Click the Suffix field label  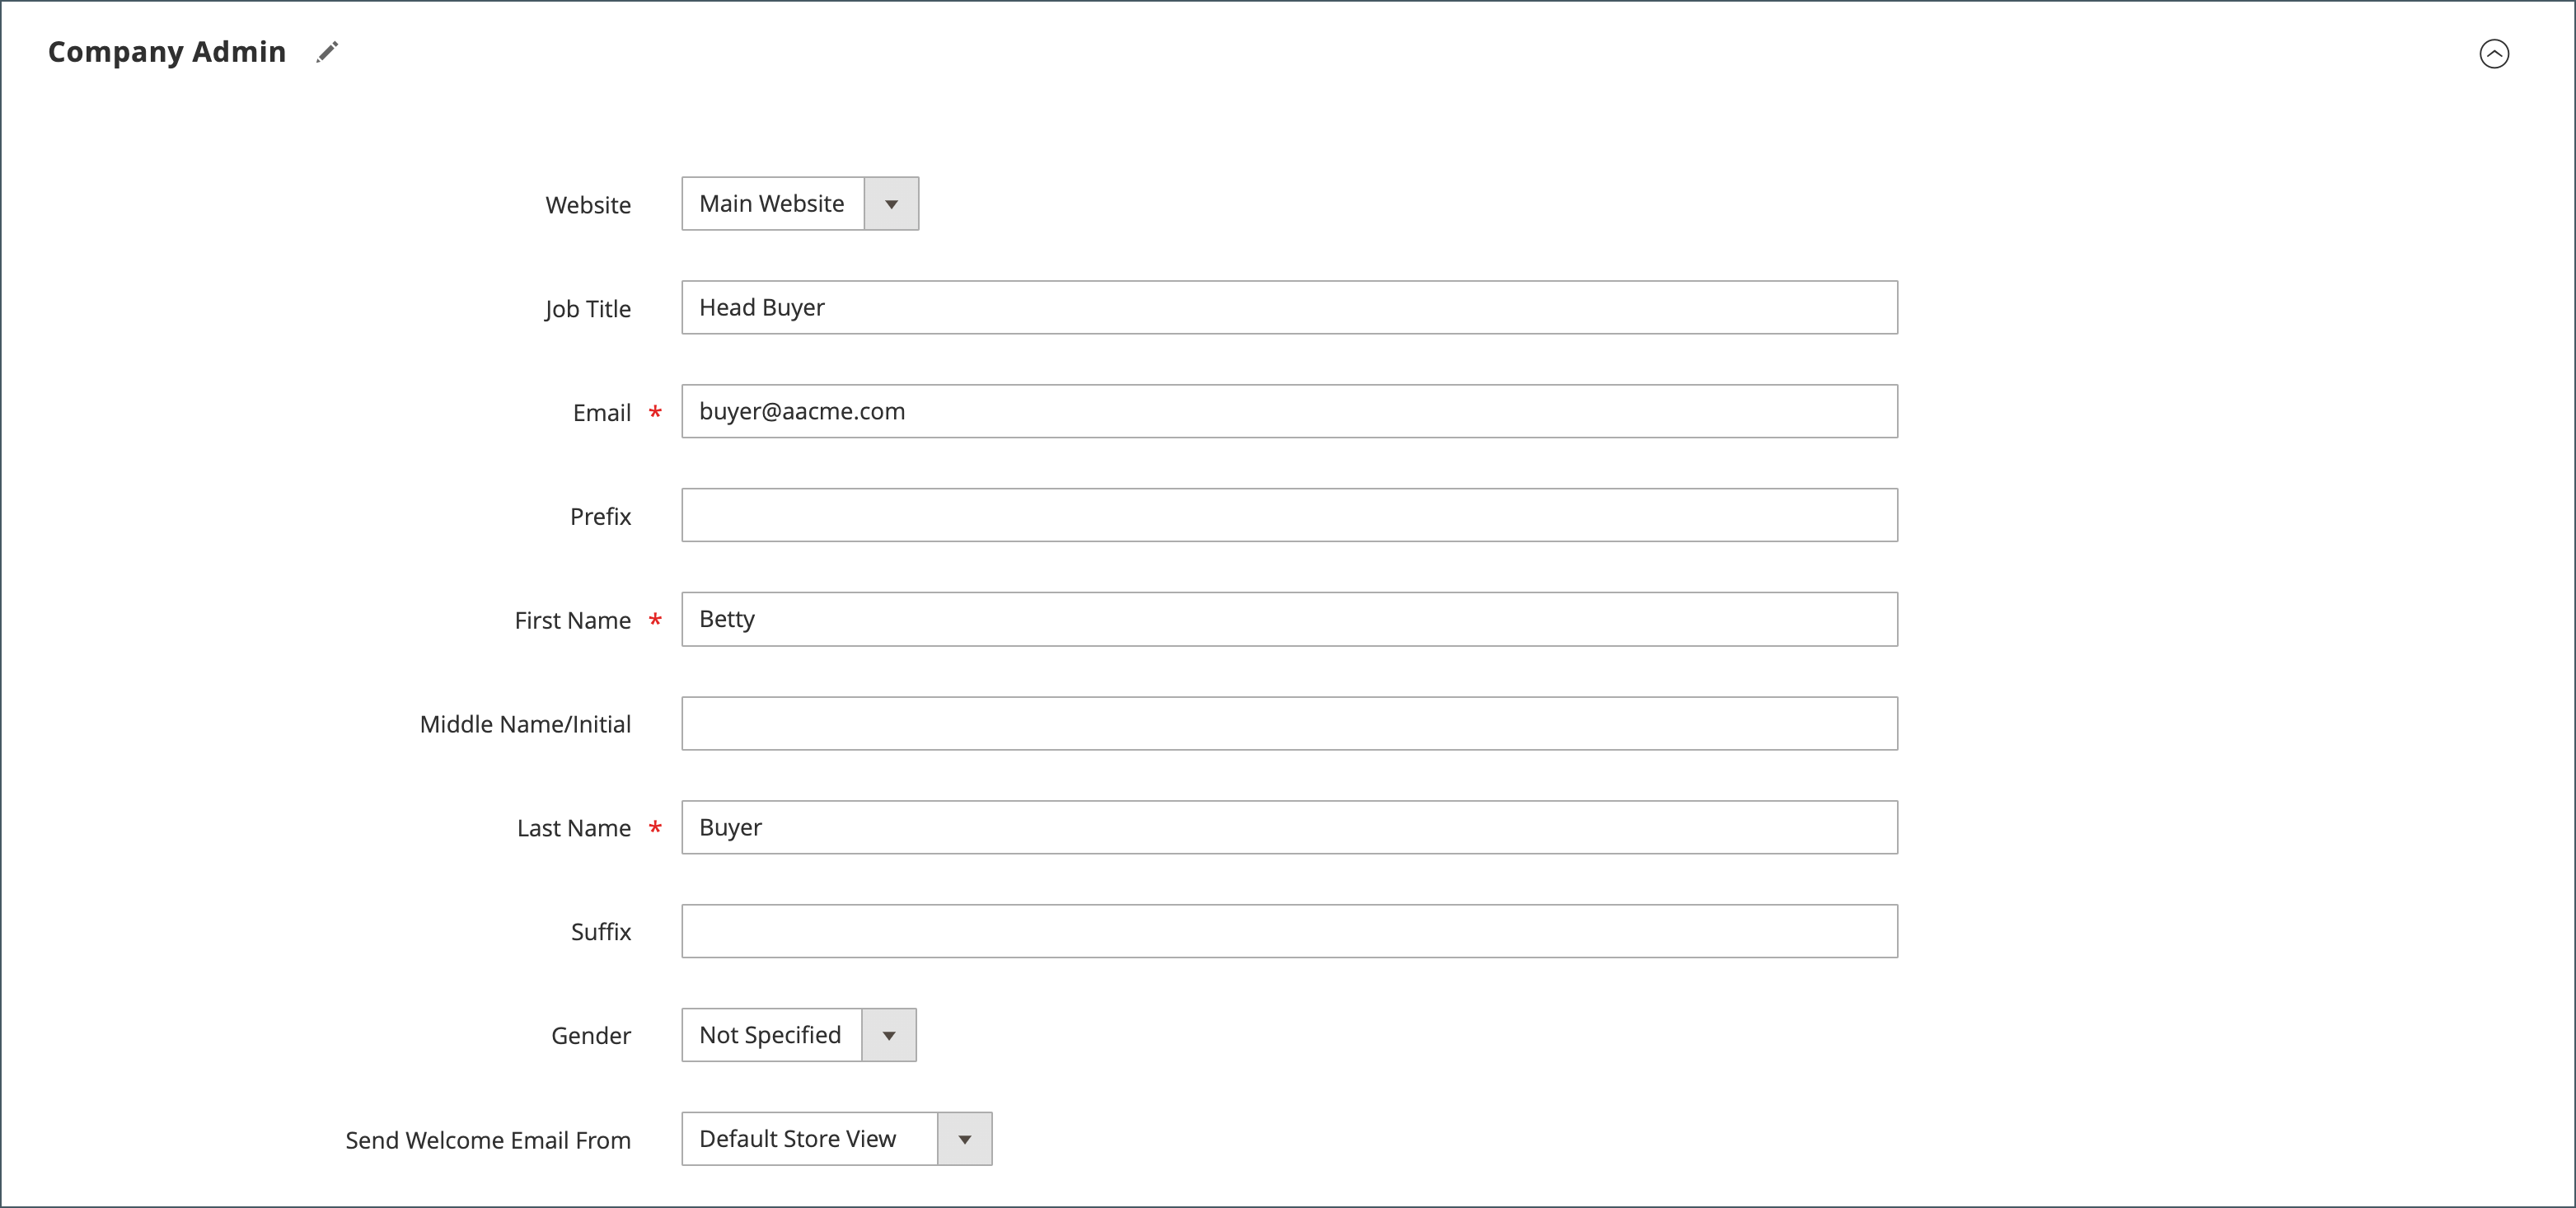tap(601, 932)
